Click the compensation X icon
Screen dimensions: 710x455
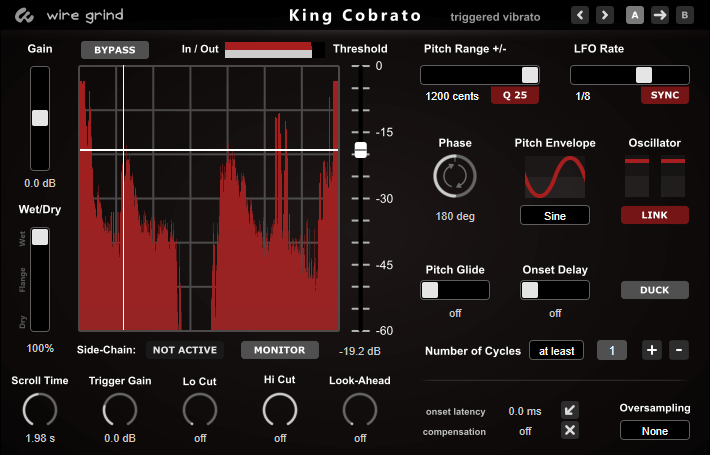[x=569, y=431]
